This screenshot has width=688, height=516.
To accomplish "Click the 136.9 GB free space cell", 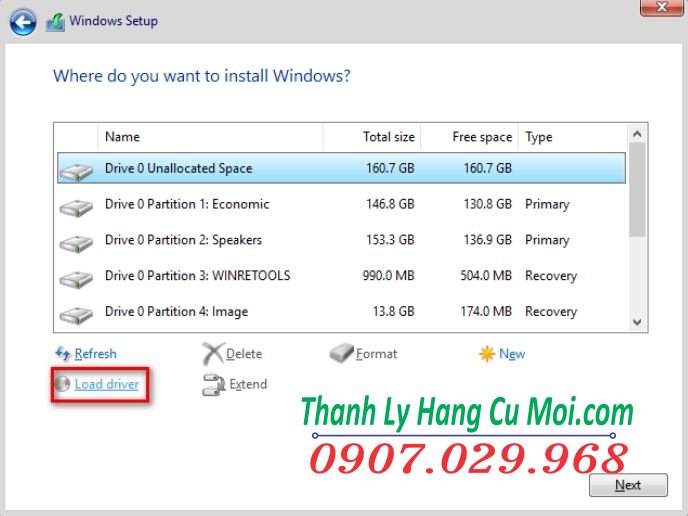I will click(487, 240).
